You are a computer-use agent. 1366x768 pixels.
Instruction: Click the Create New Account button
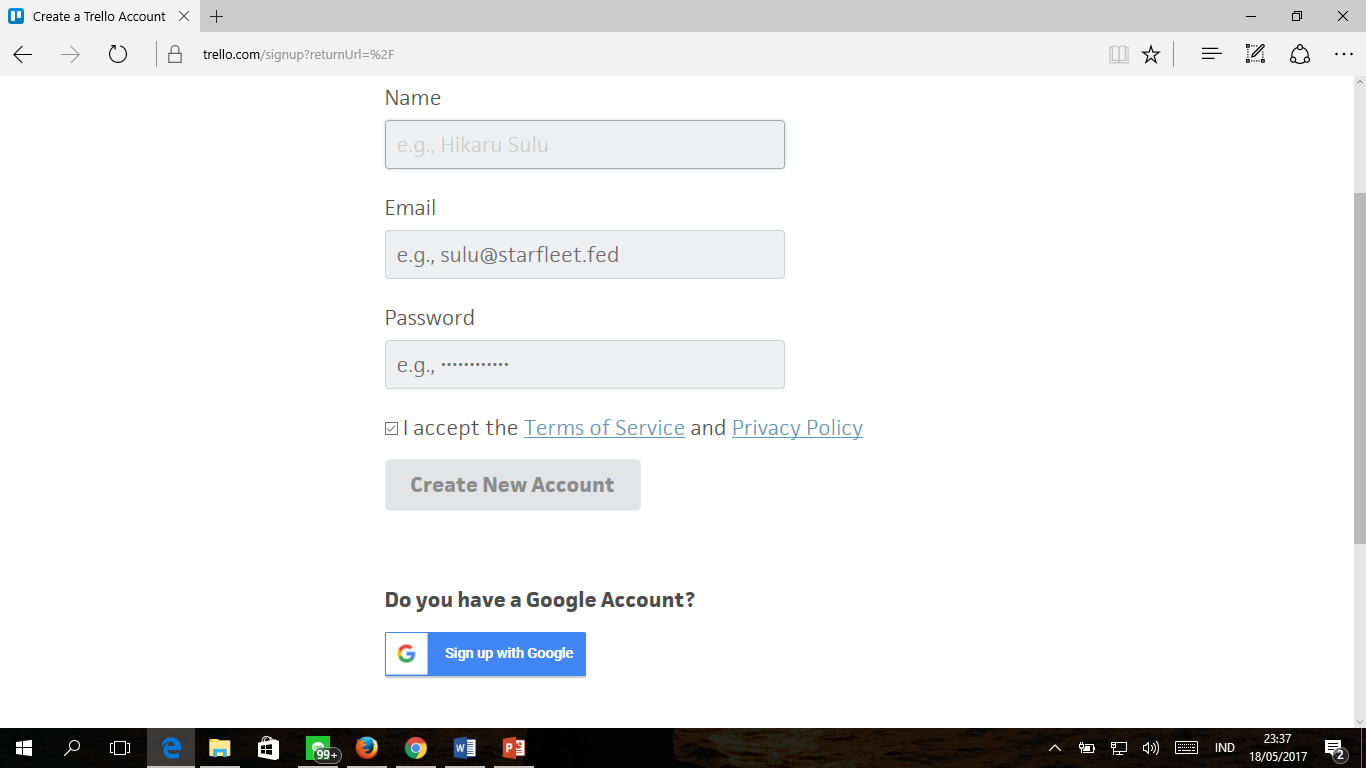click(x=513, y=485)
